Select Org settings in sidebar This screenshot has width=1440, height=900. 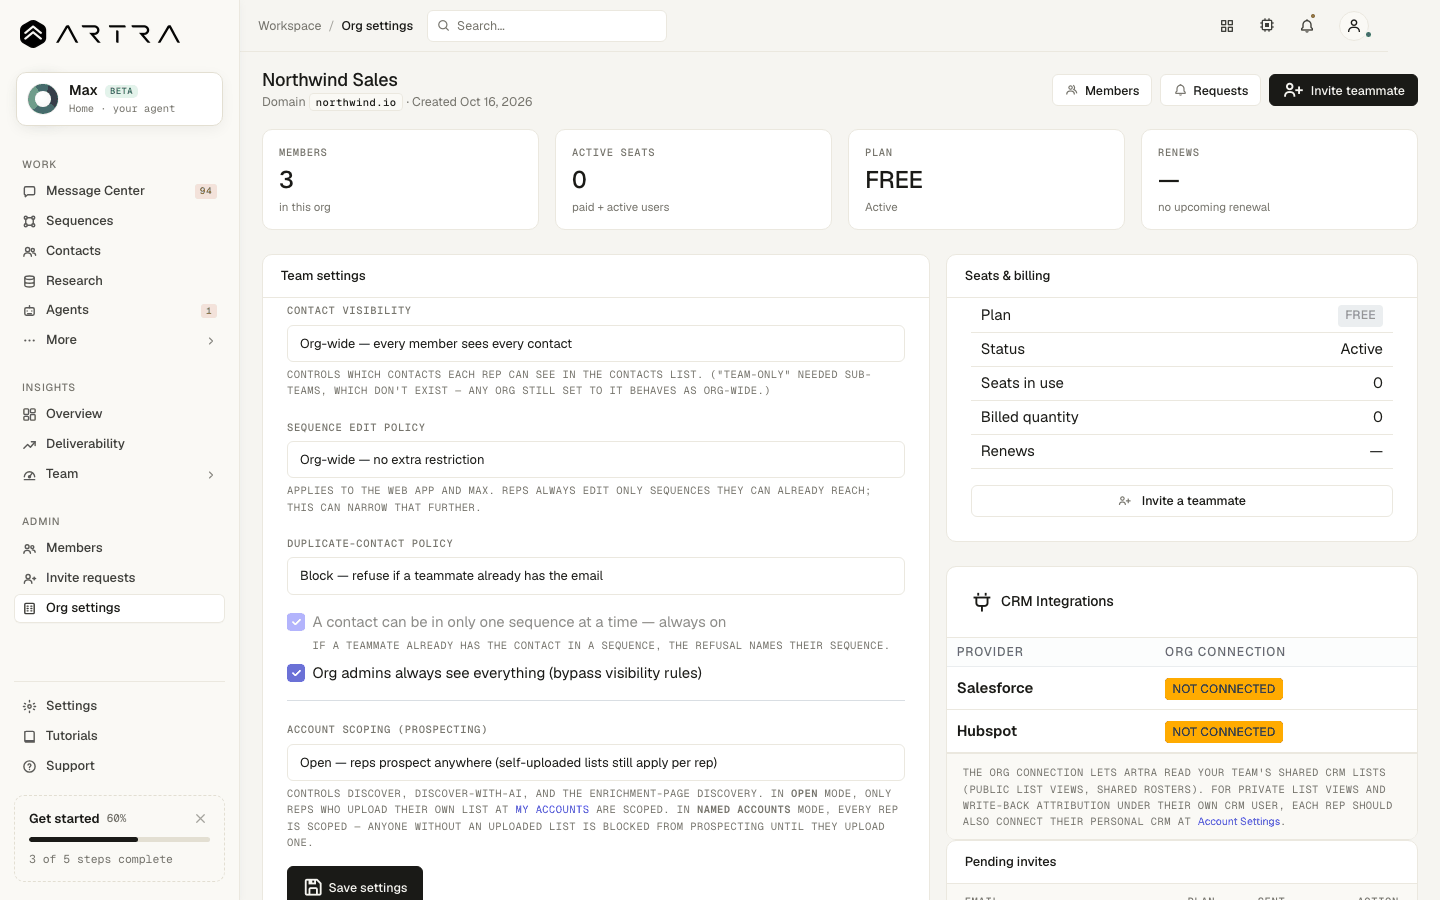(x=120, y=608)
